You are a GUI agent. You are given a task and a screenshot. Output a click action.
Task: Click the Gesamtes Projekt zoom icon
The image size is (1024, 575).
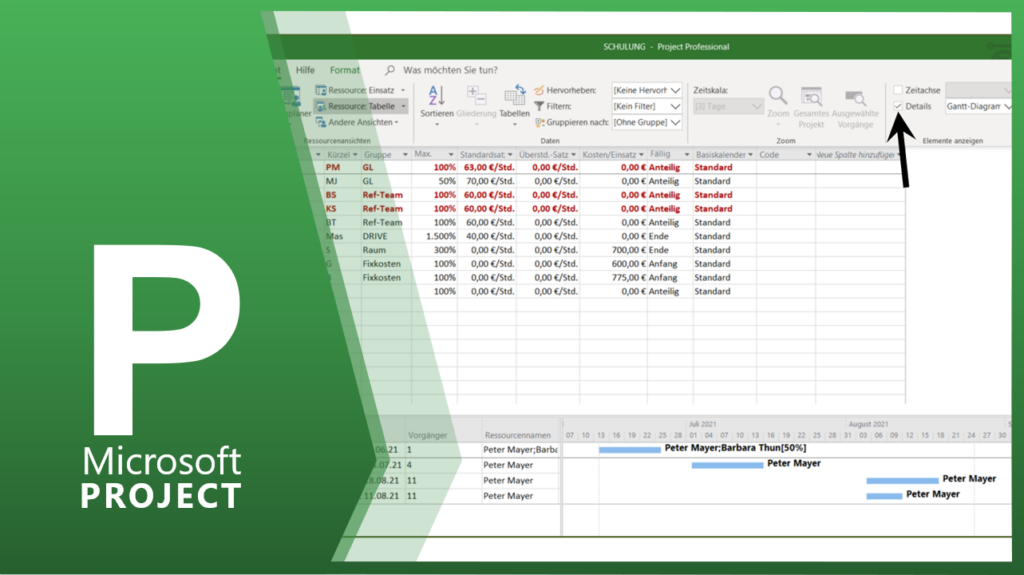tap(811, 97)
